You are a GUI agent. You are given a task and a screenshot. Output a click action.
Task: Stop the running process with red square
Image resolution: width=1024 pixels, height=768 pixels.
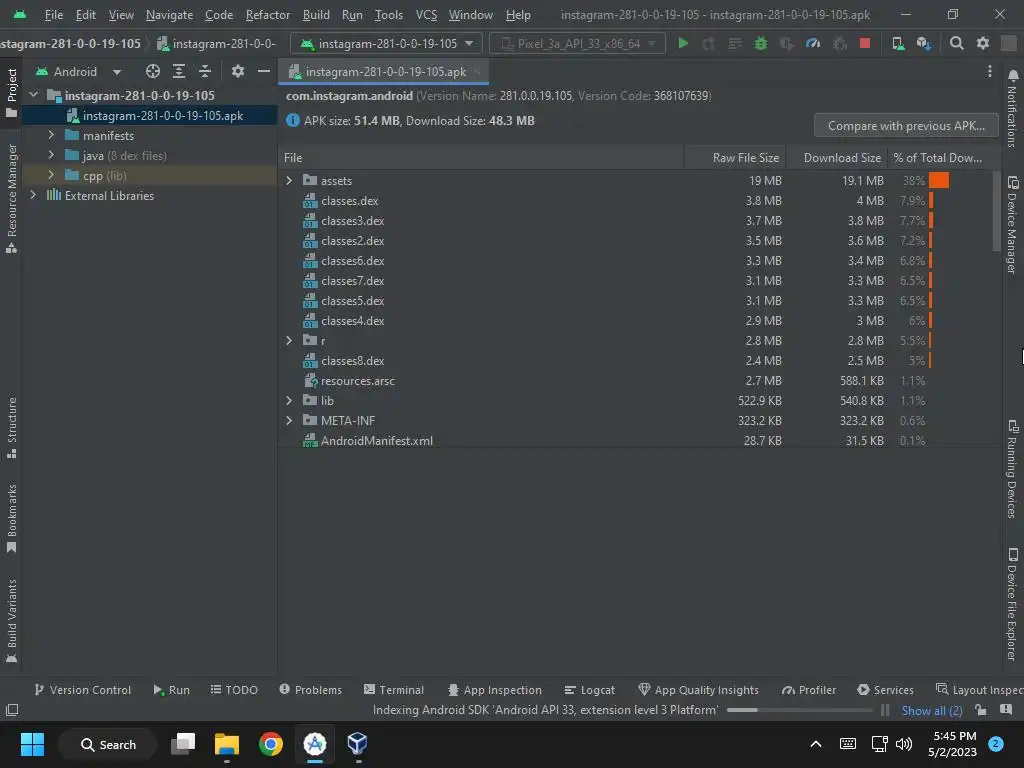click(x=865, y=44)
